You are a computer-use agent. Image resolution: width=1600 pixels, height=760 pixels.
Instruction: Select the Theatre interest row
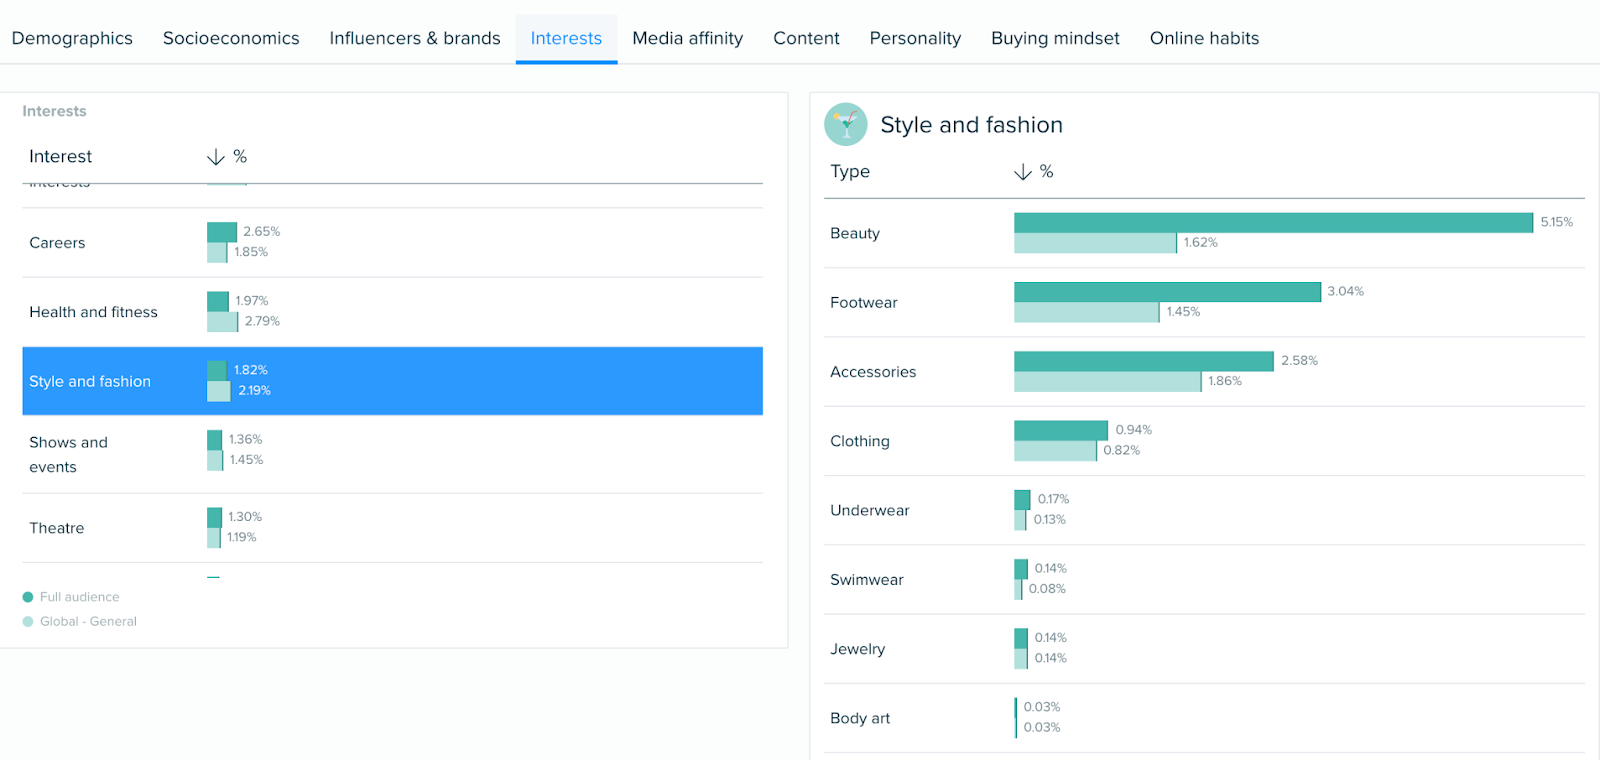click(x=392, y=528)
